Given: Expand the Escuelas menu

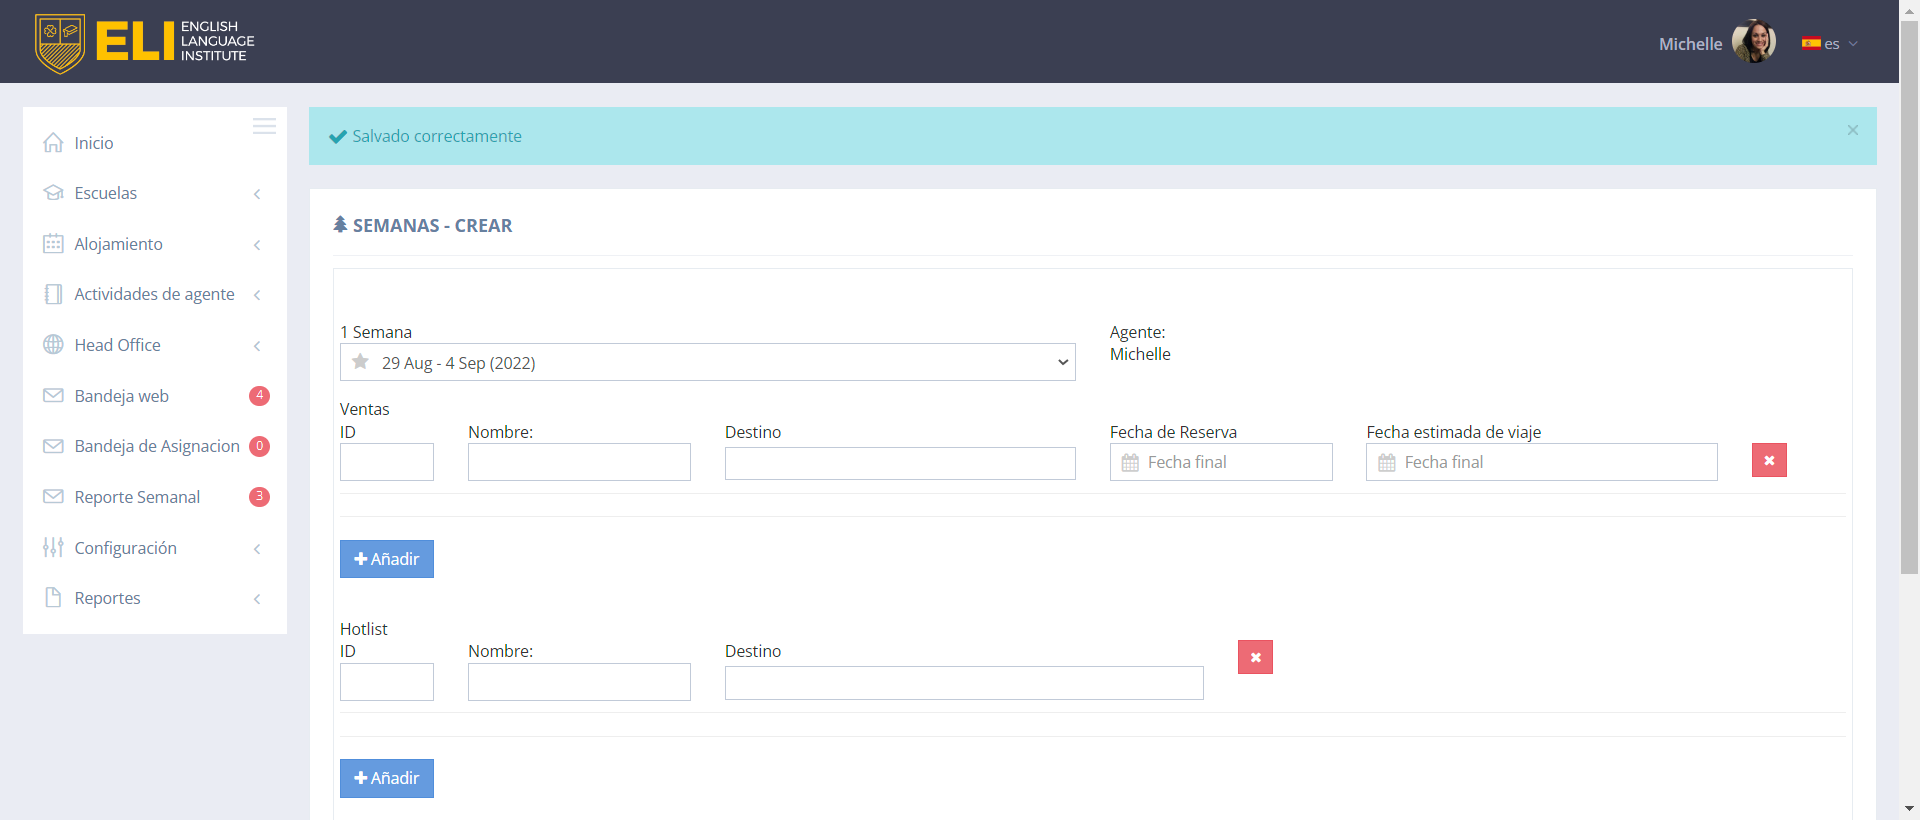Looking at the screenshot, I should tap(106, 193).
